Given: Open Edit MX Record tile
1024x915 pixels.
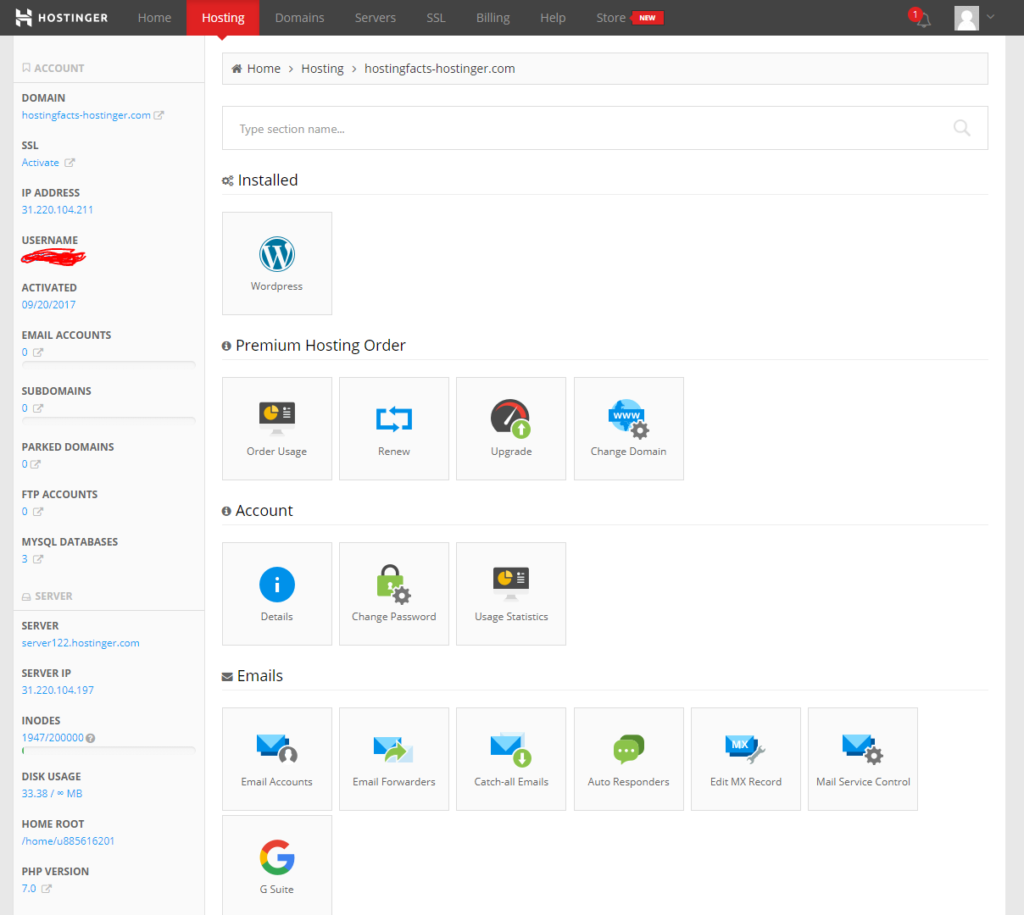Looking at the screenshot, I should [x=745, y=759].
